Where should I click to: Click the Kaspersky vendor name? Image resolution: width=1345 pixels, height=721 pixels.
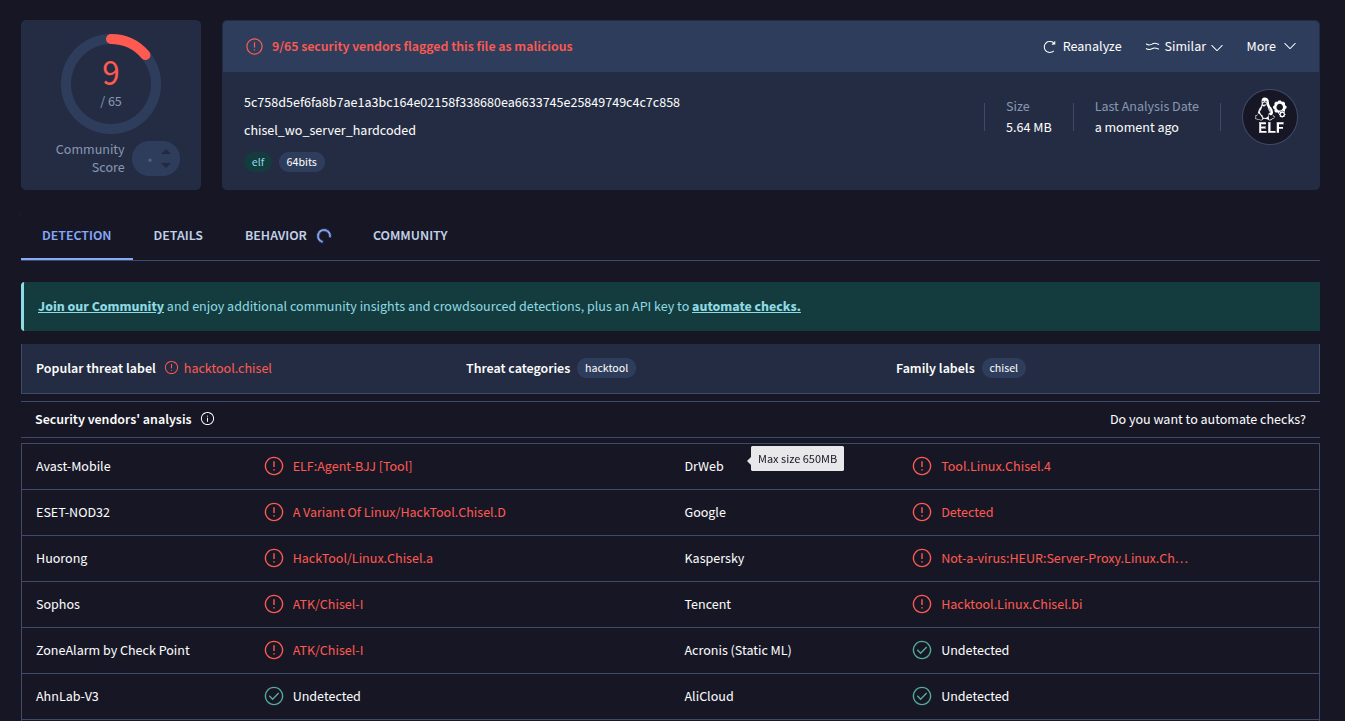point(715,559)
